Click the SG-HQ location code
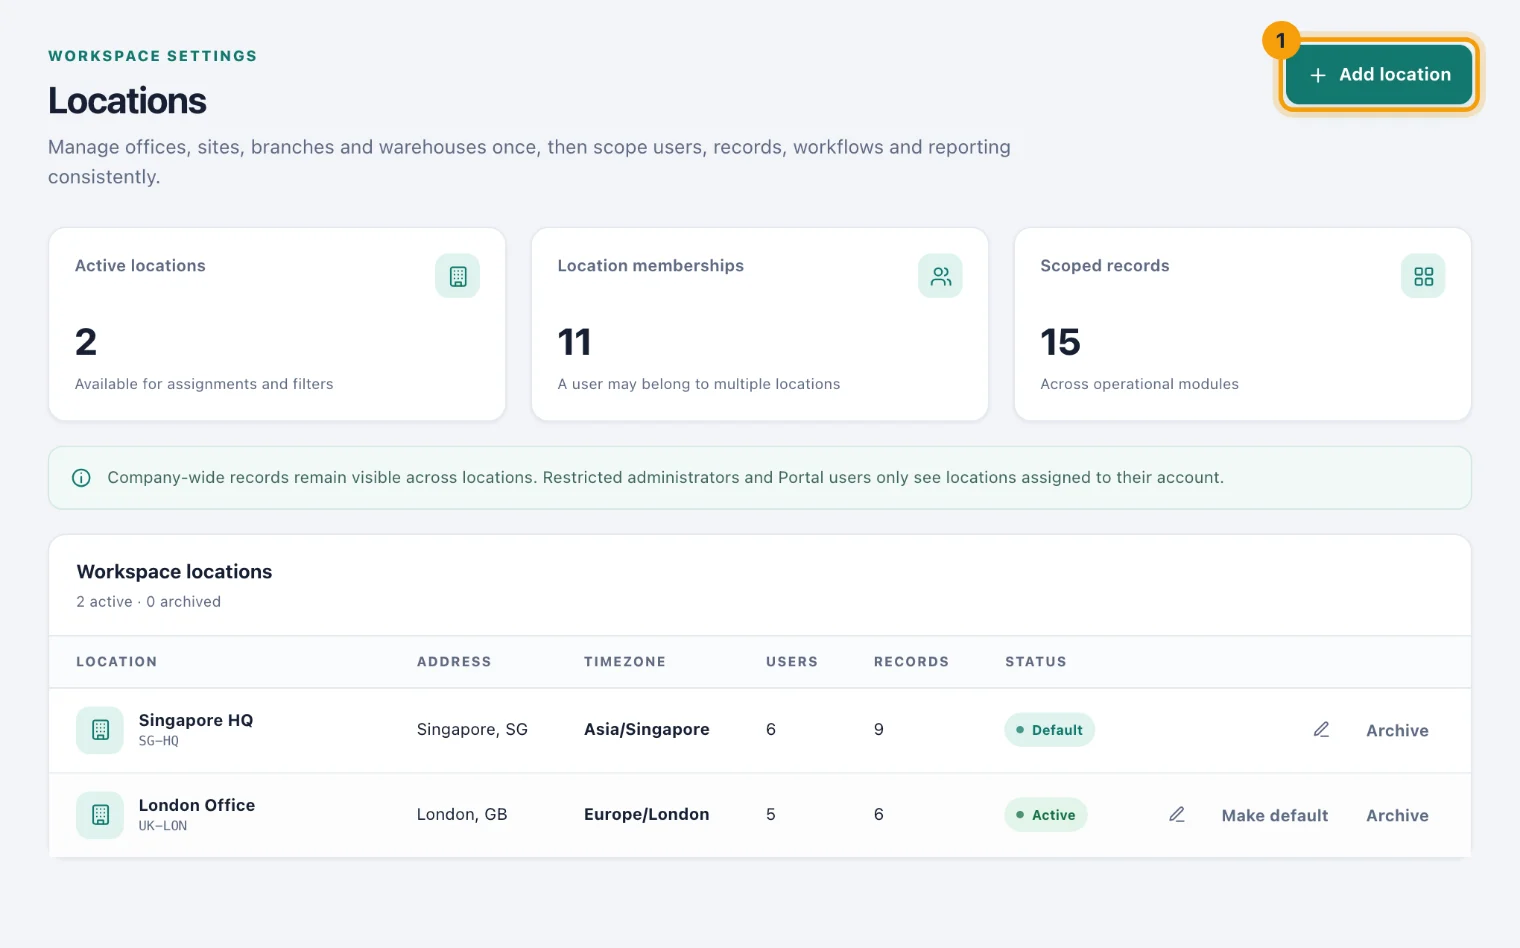 pyautogui.click(x=158, y=741)
